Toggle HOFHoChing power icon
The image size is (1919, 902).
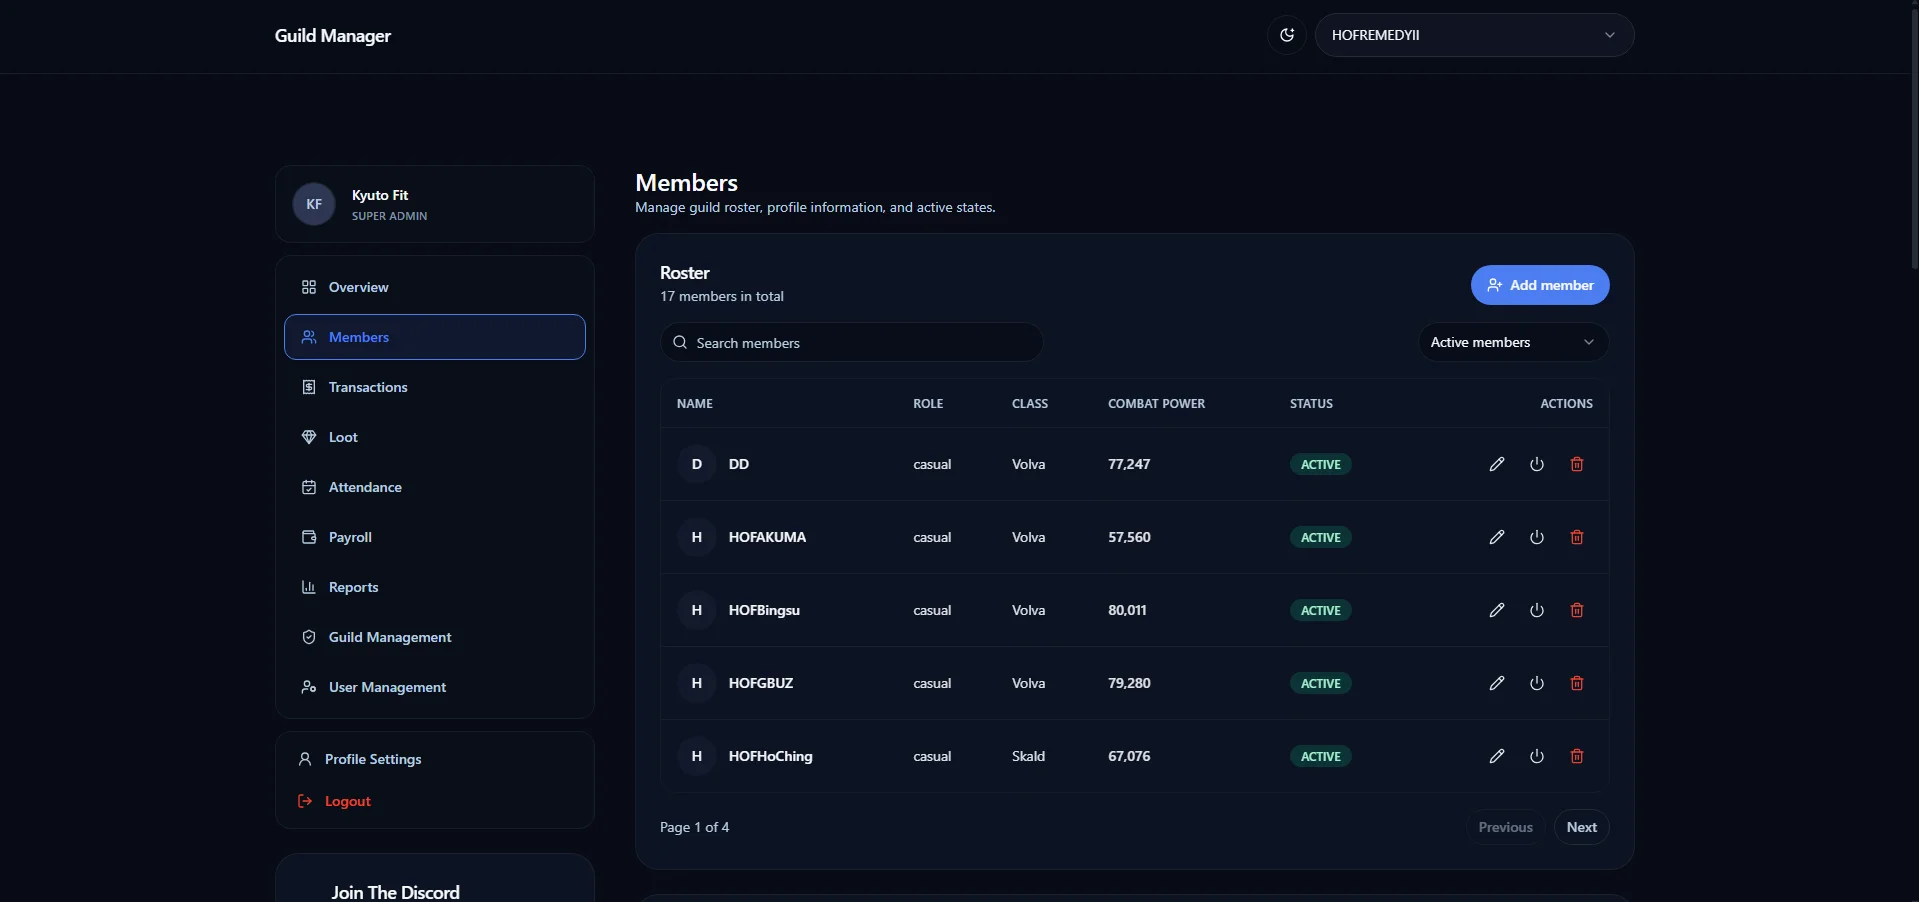click(1537, 756)
